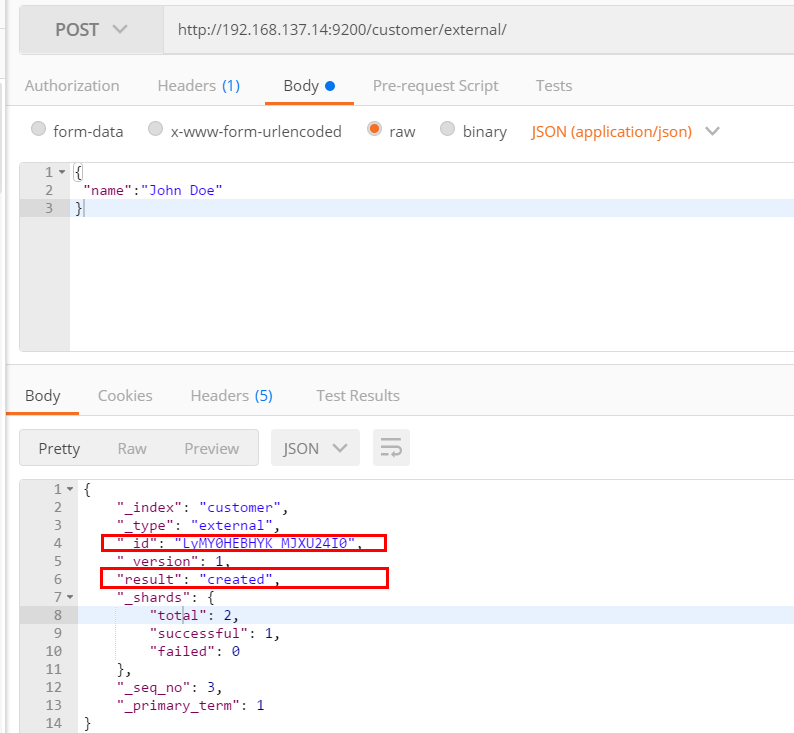The width and height of the screenshot is (794, 733).
Task: Open the response JSON format dropdown
Action: 315,448
